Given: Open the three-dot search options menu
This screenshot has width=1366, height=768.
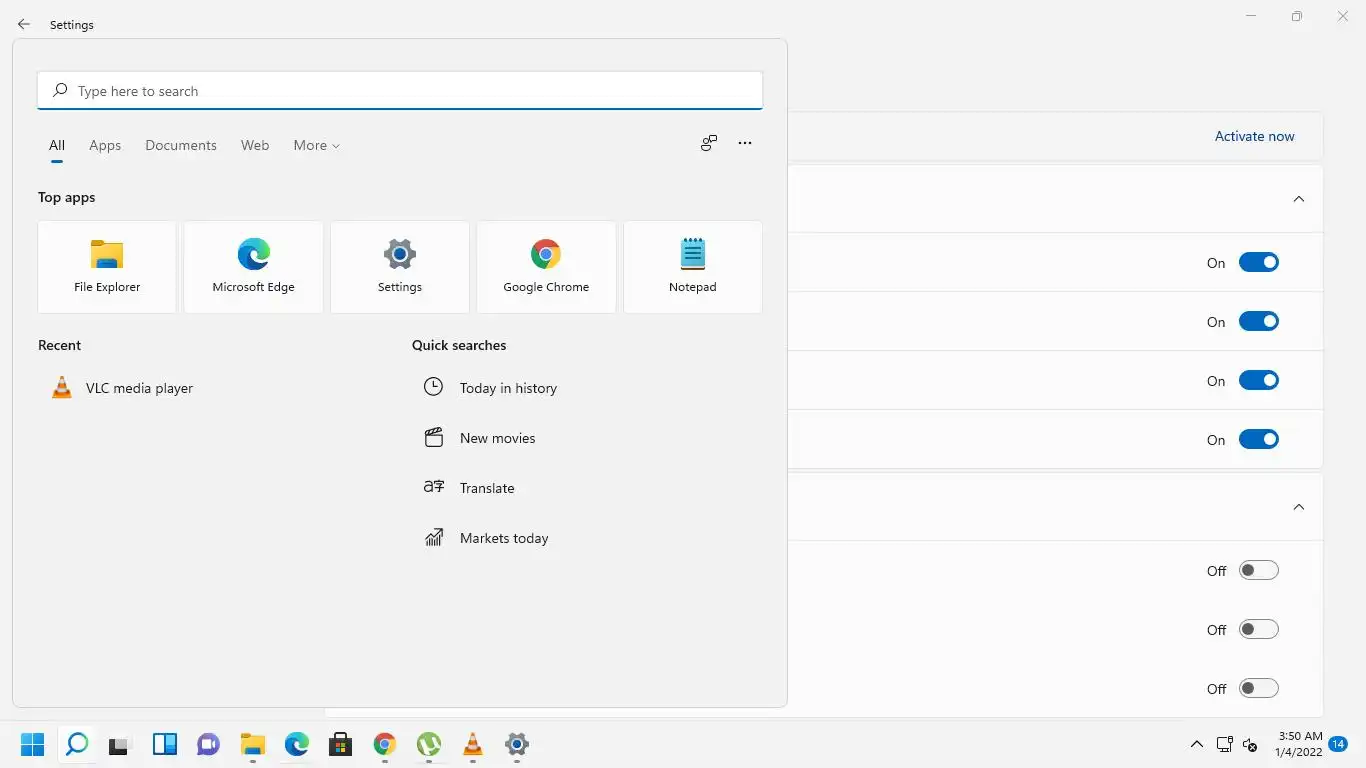Looking at the screenshot, I should coord(745,143).
